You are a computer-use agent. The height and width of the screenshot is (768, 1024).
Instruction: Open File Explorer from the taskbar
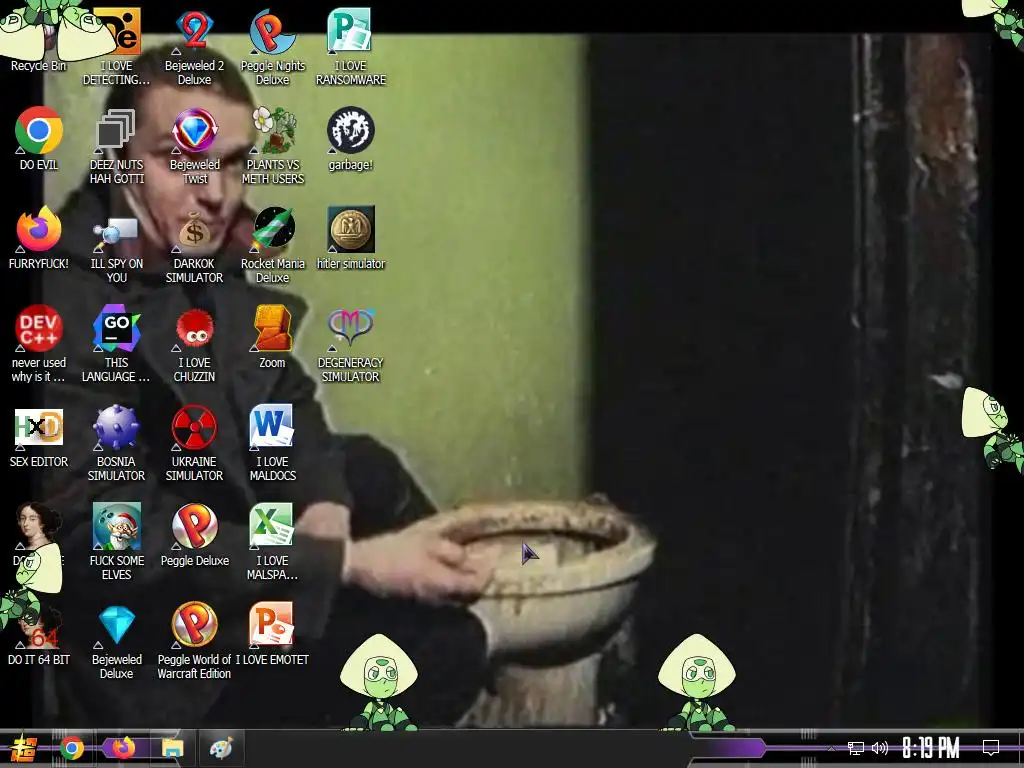point(172,748)
